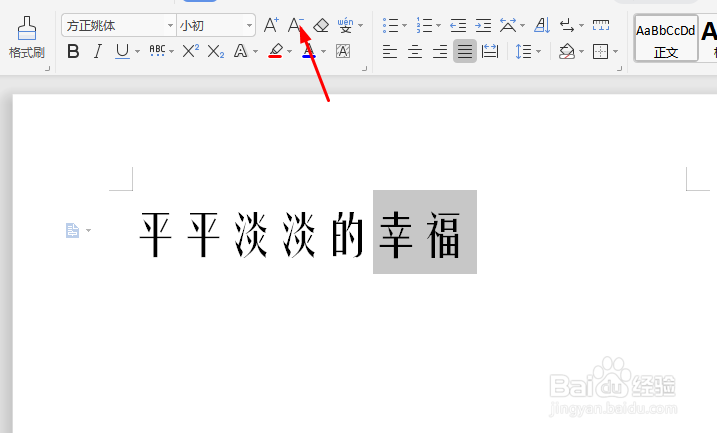Expand highlight color dropdown arrow
This screenshot has width=717, height=433.
coord(289,51)
